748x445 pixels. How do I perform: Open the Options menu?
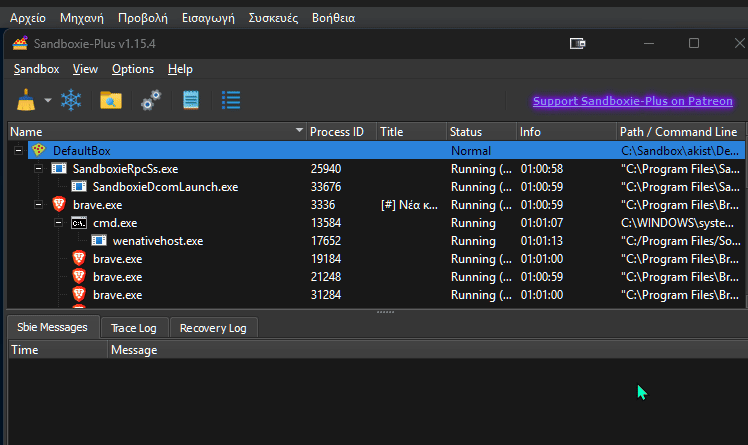click(x=133, y=69)
